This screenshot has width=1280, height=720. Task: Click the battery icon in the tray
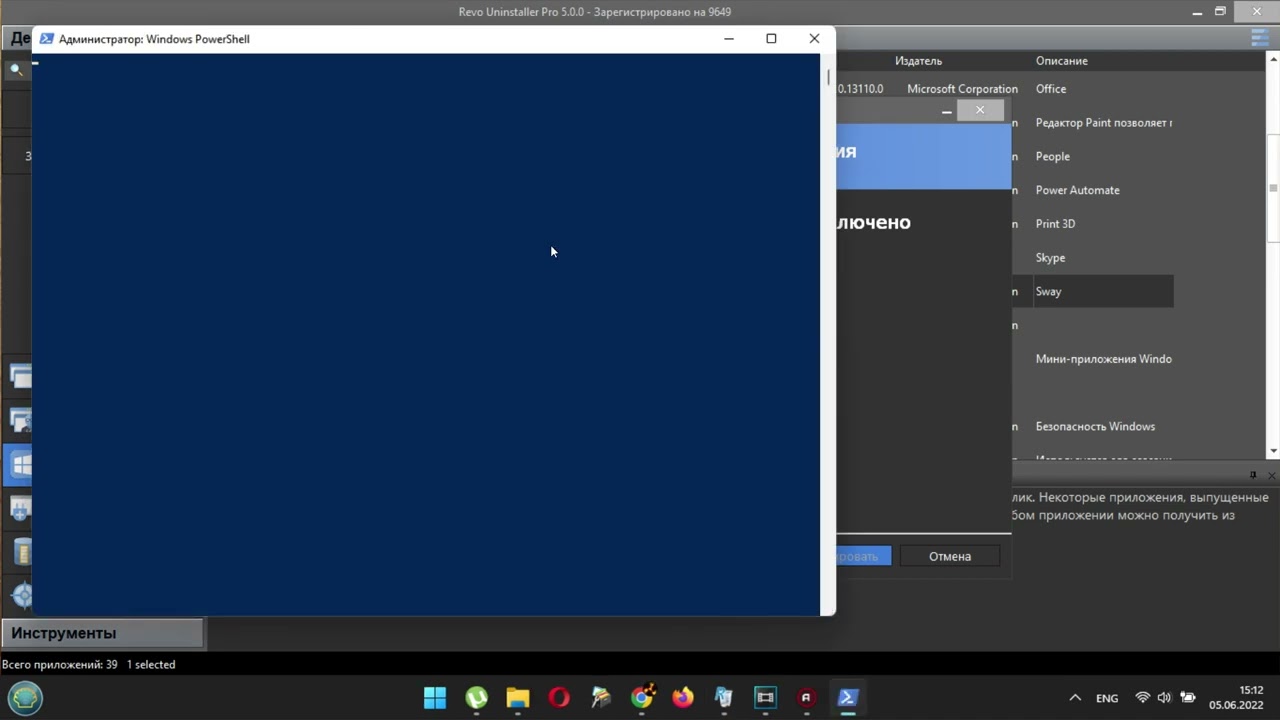(x=1188, y=698)
